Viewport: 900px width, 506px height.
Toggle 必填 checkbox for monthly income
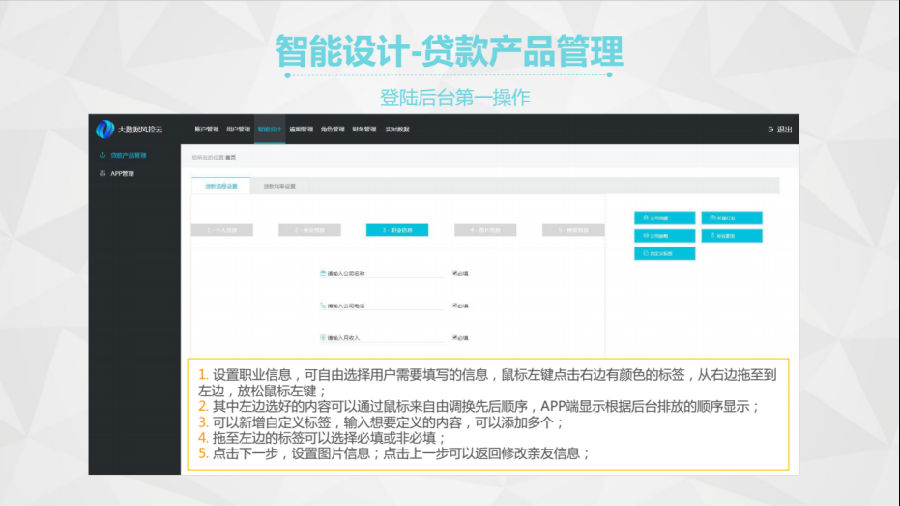pyautogui.click(x=455, y=337)
